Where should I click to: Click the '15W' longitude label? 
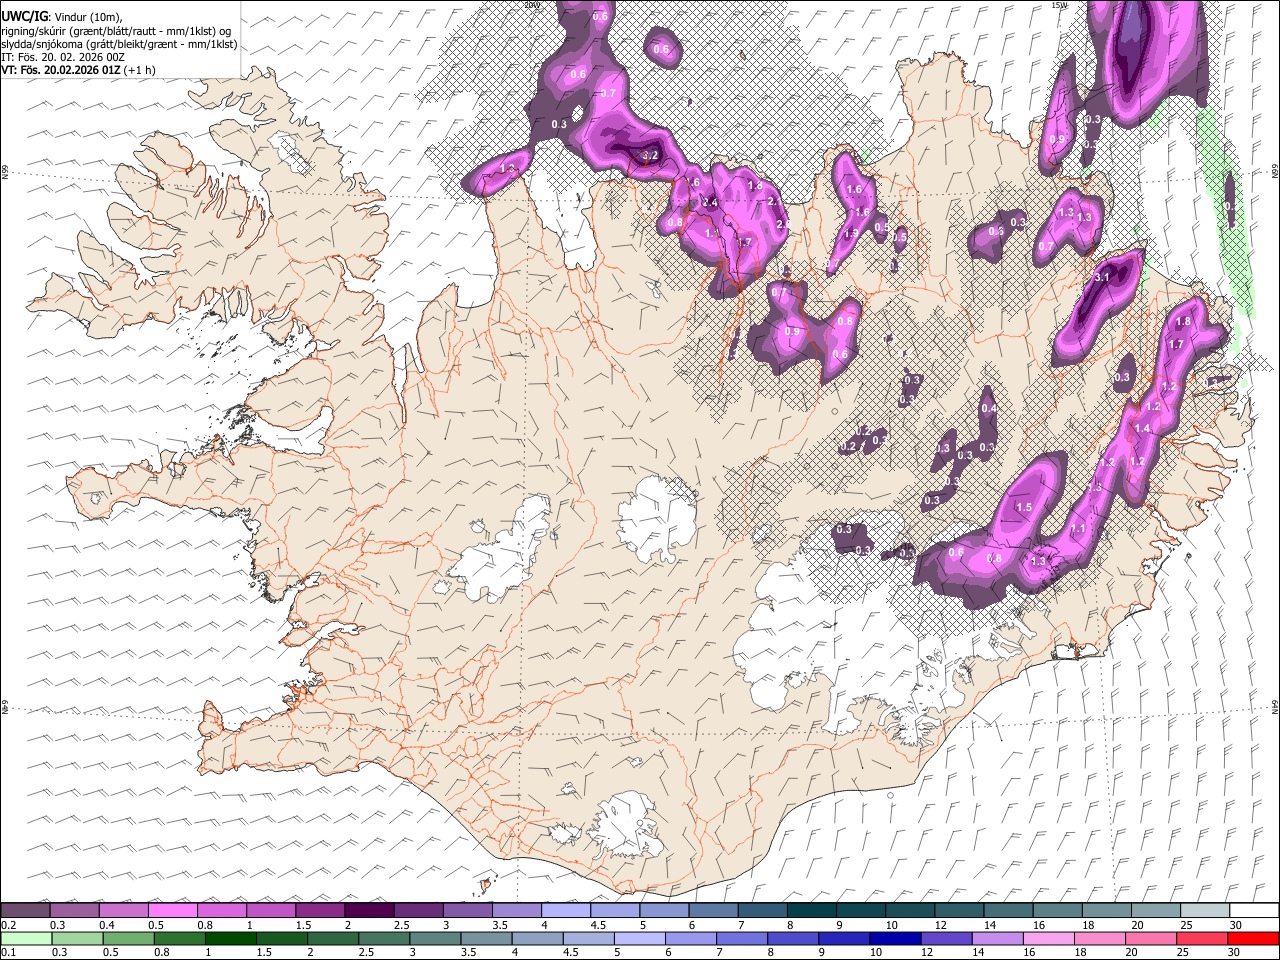click(x=1058, y=5)
